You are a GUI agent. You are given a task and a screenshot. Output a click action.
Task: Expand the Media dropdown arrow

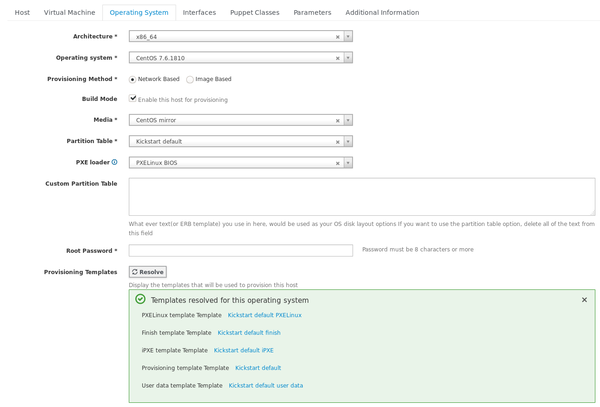point(348,120)
